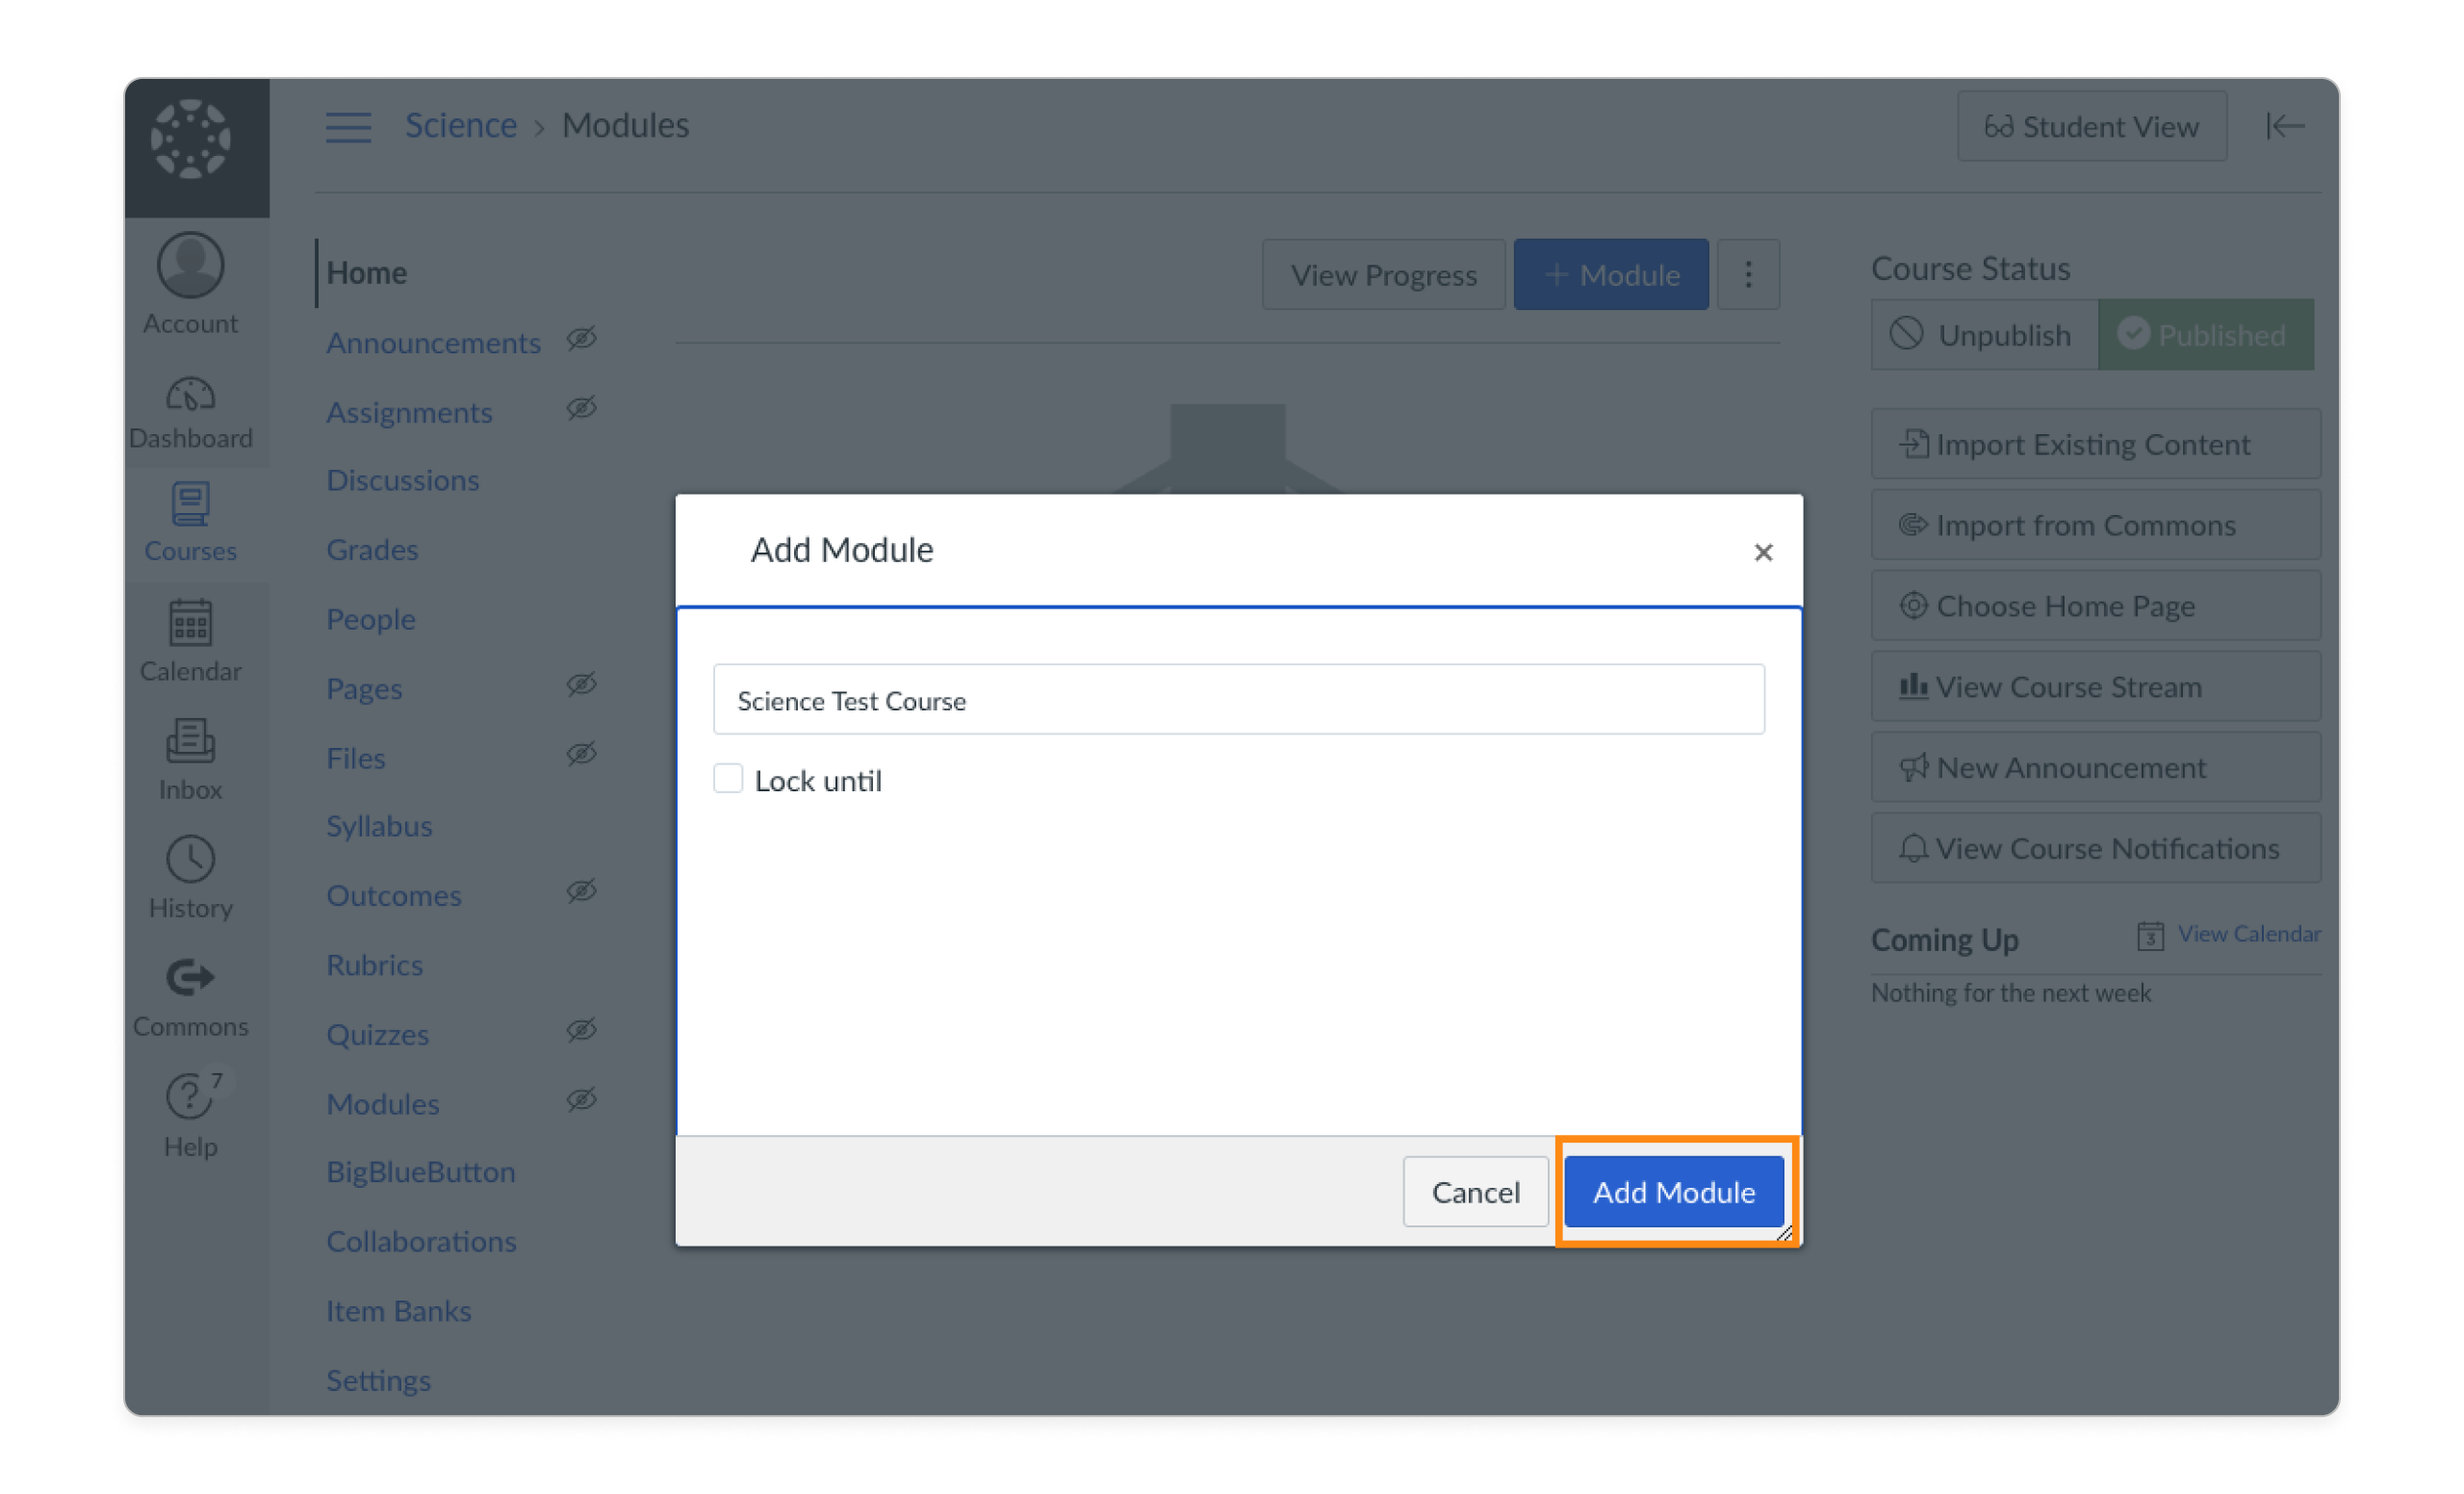Open the Help menu
Image resolution: width=2464 pixels, height=1494 pixels.
point(190,1110)
